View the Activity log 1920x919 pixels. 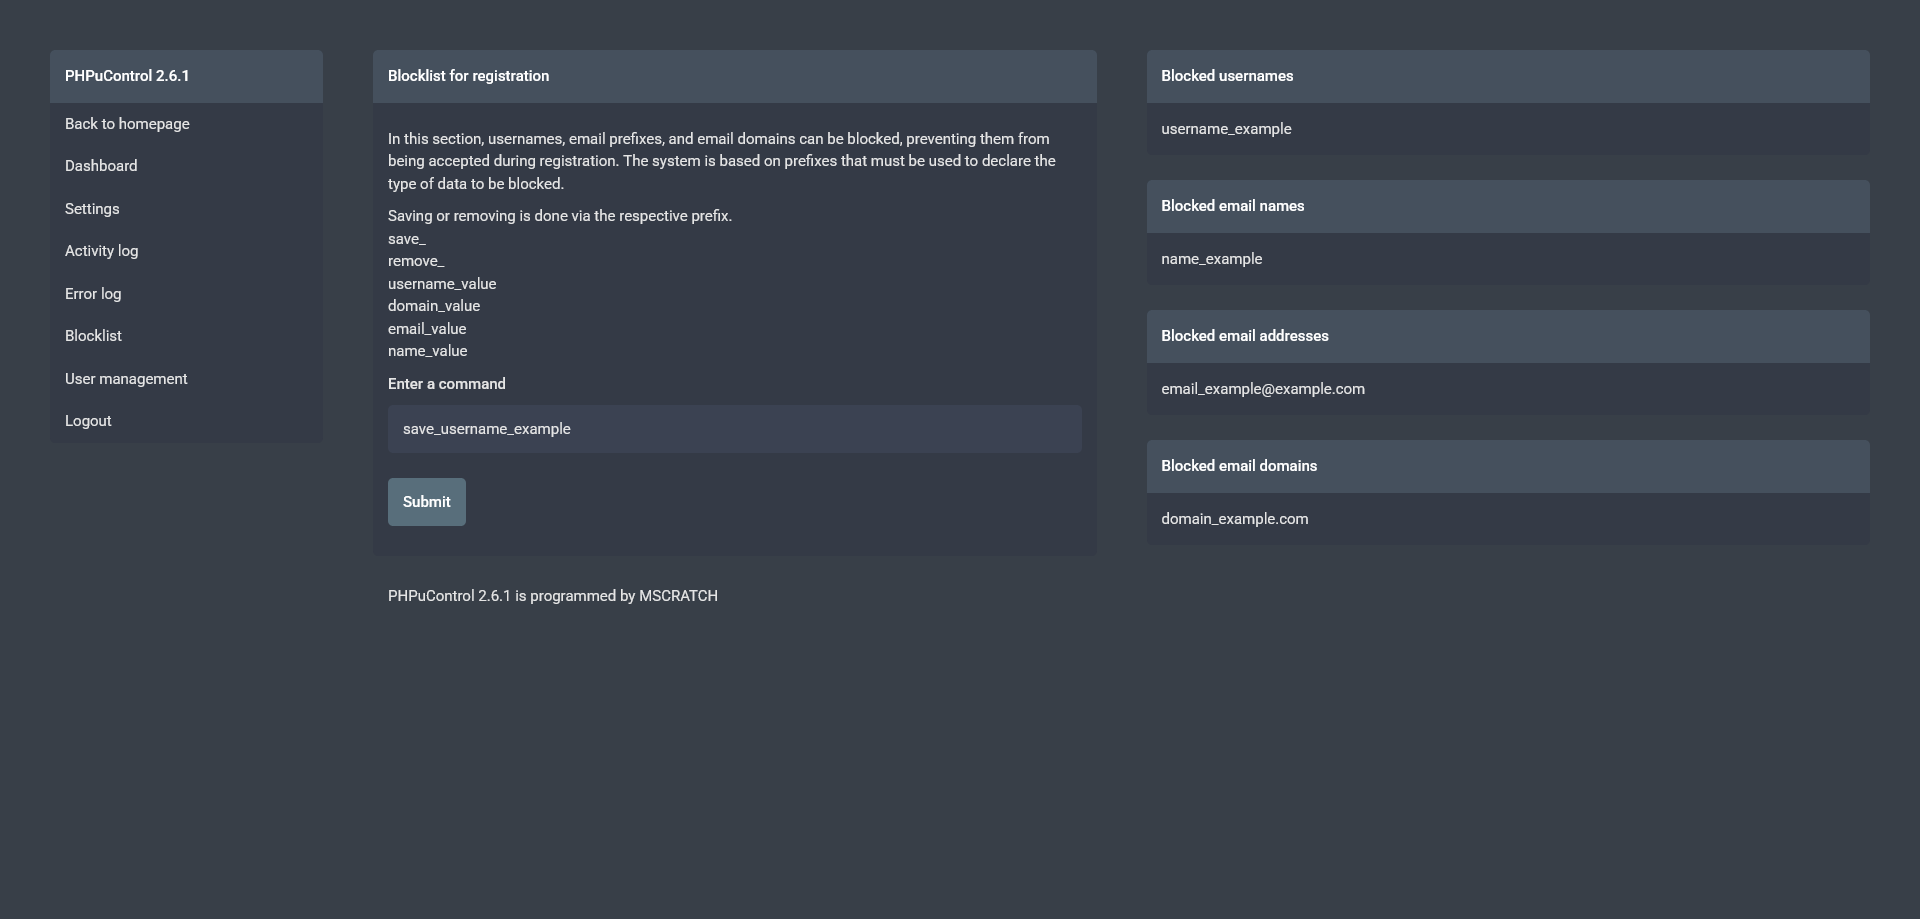tap(101, 251)
